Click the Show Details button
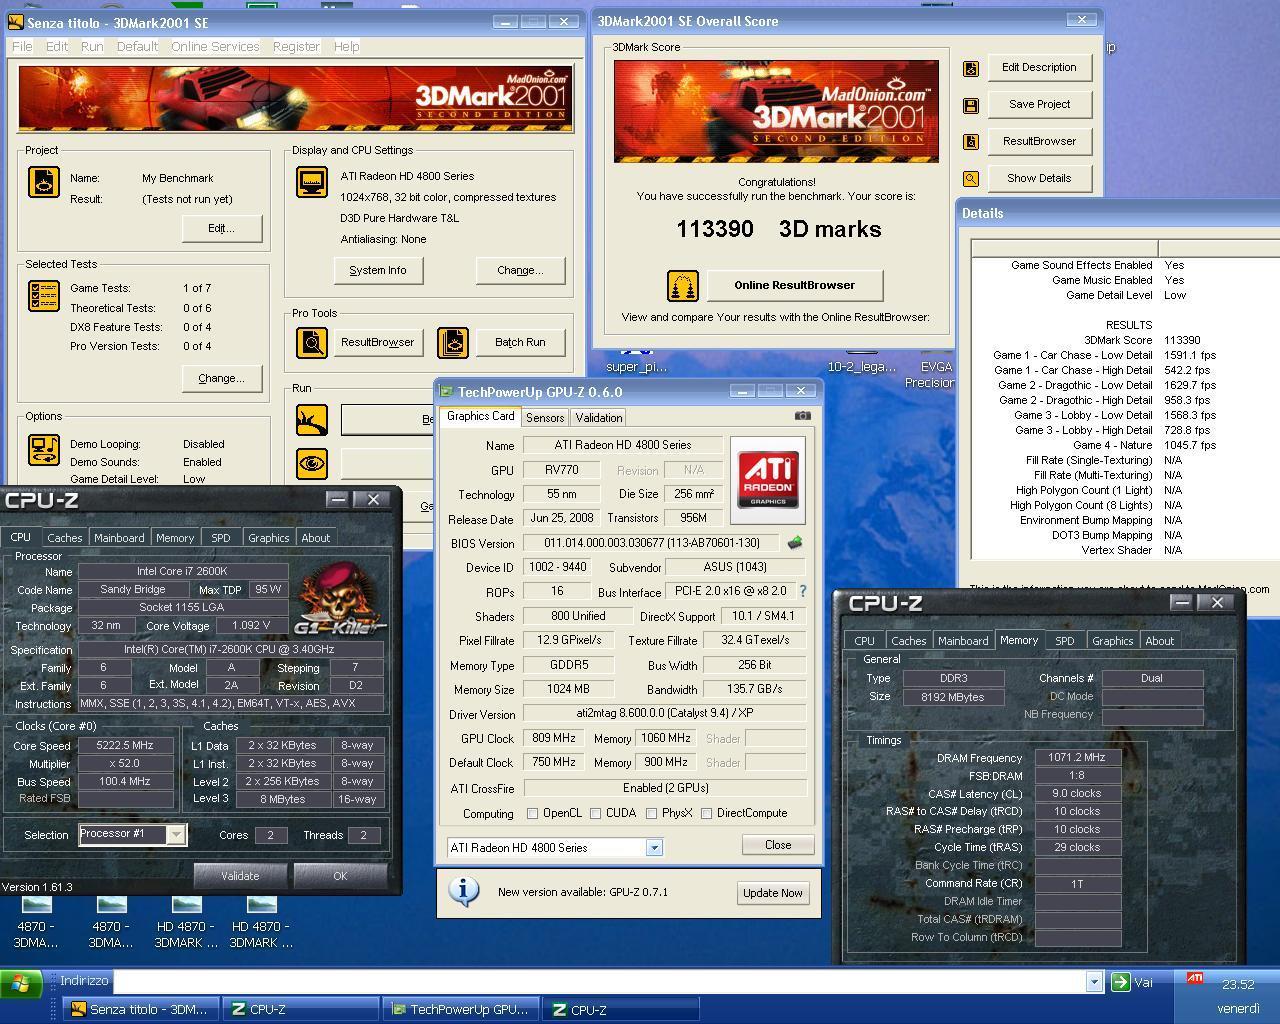Viewport: 1280px width, 1024px height. point(1039,178)
